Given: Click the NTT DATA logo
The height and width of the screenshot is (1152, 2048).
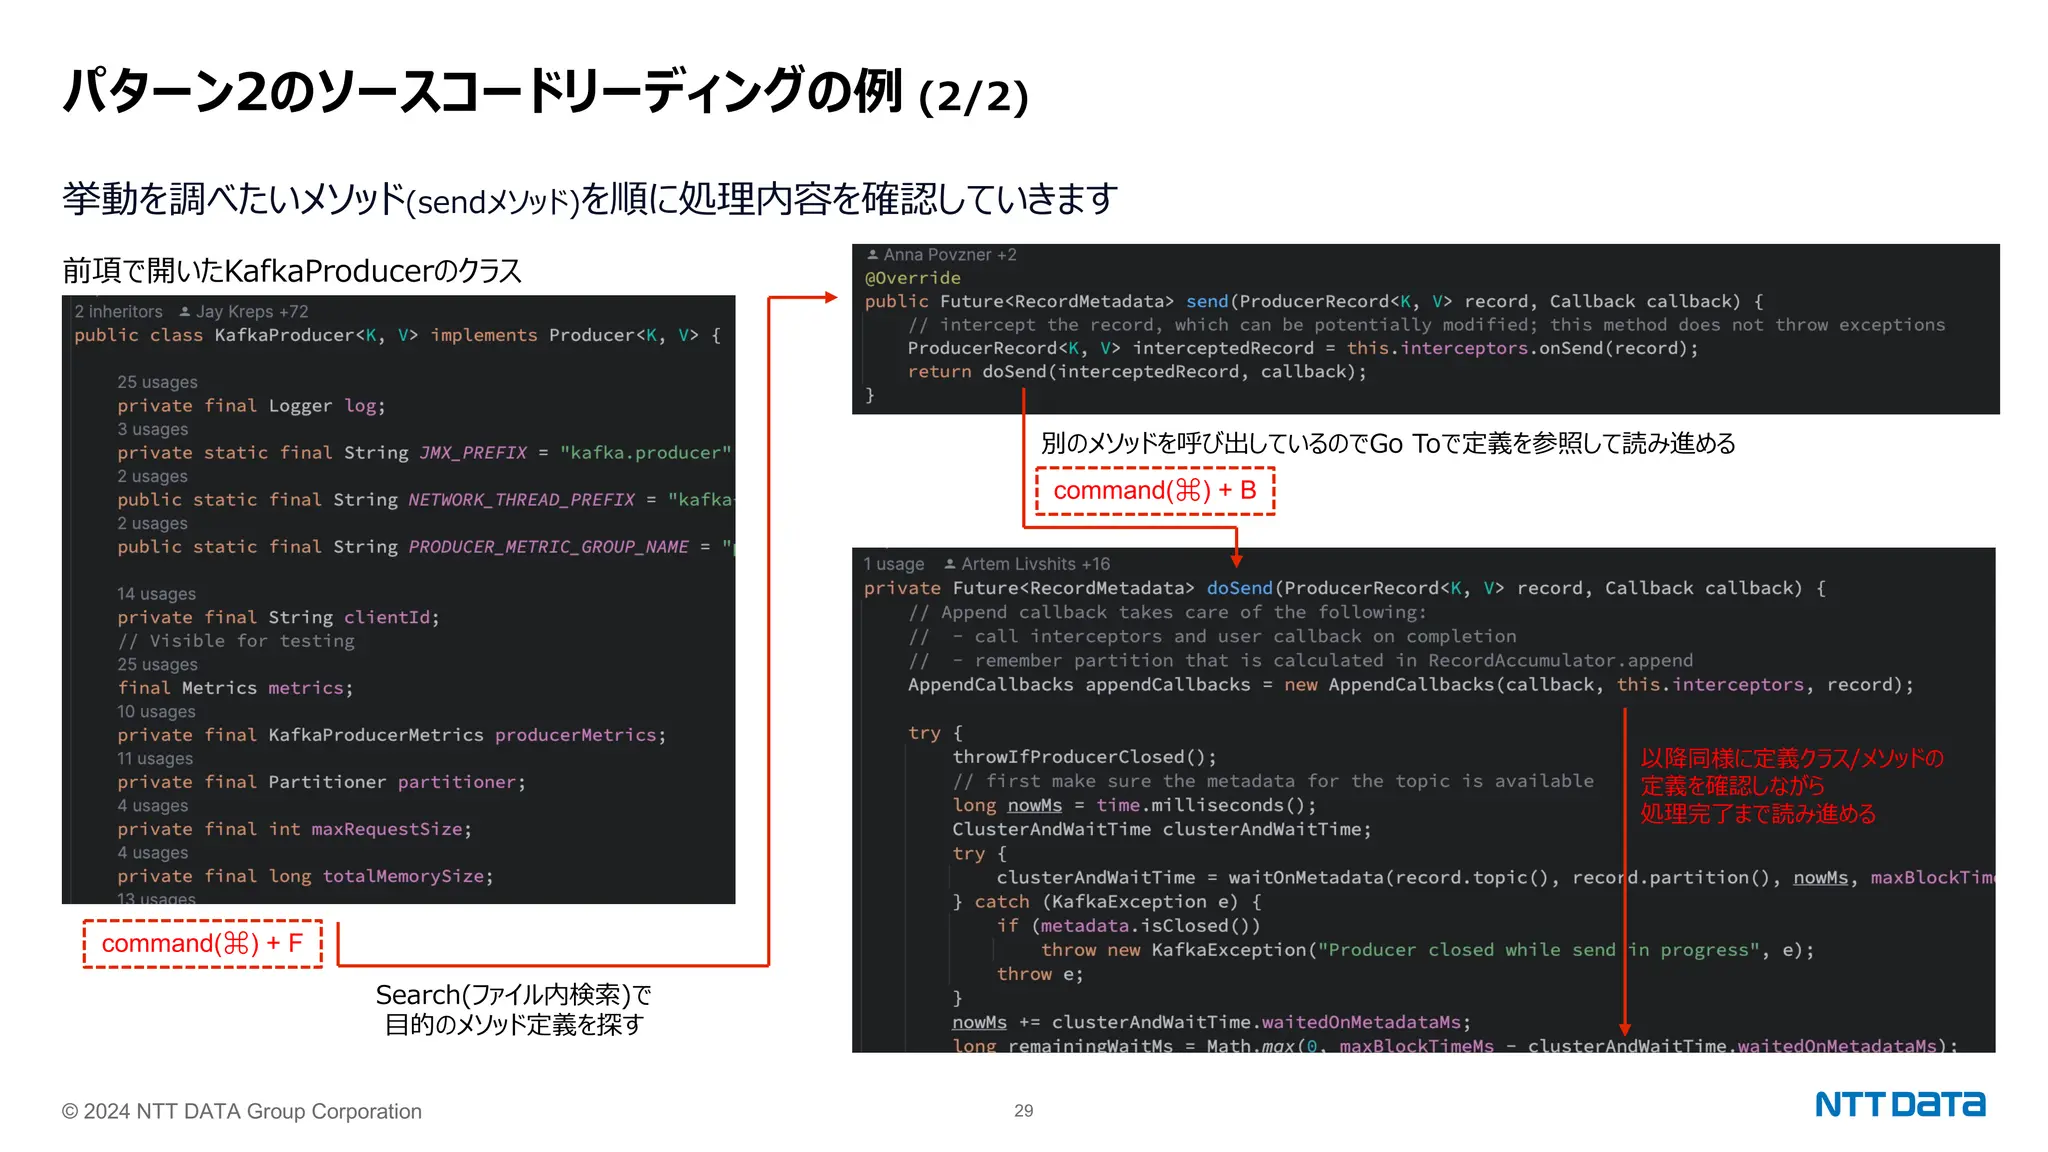Looking at the screenshot, I should pyautogui.click(x=1900, y=1105).
